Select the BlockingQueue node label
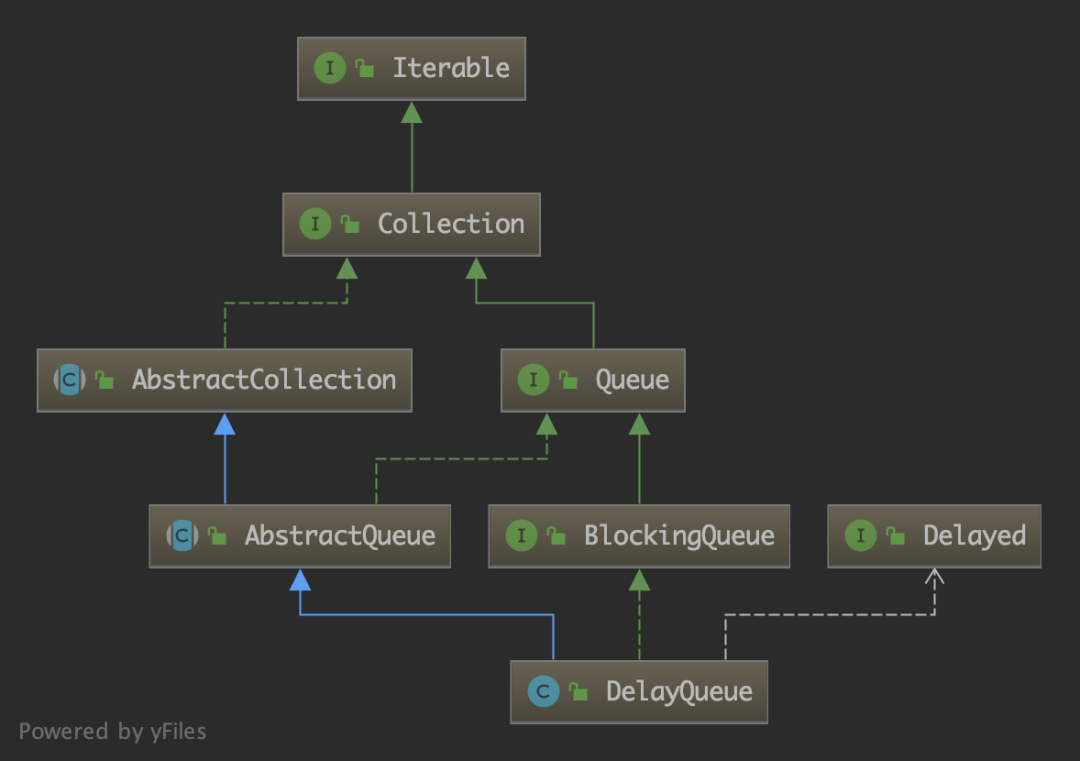This screenshot has width=1080, height=761. point(679,536)
